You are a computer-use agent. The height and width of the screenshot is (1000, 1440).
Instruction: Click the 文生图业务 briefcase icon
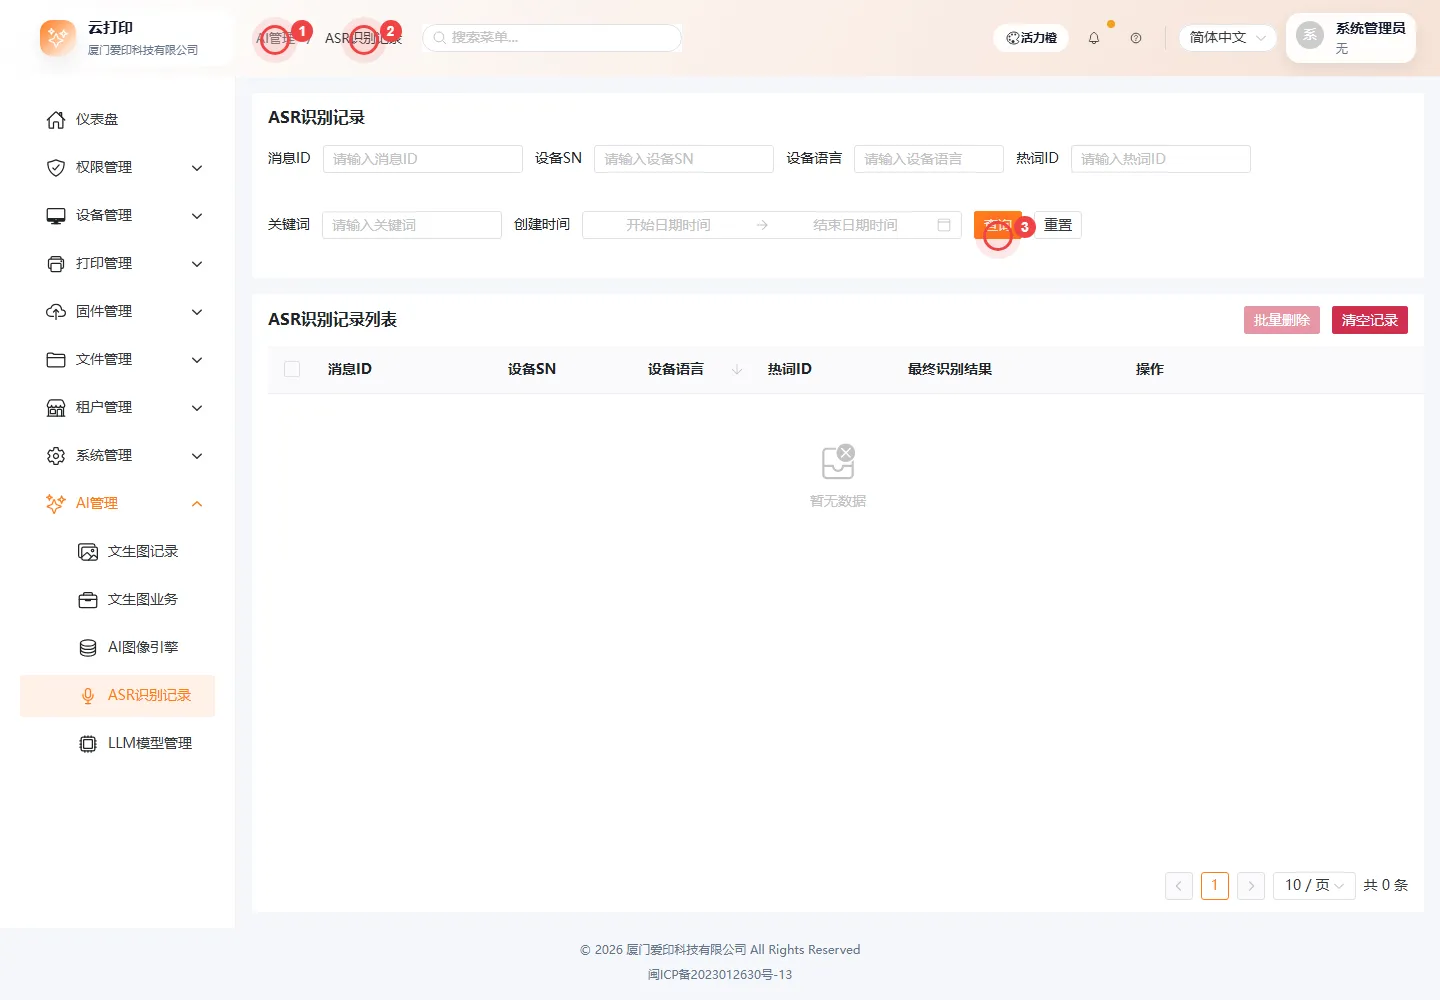(88, 600)
